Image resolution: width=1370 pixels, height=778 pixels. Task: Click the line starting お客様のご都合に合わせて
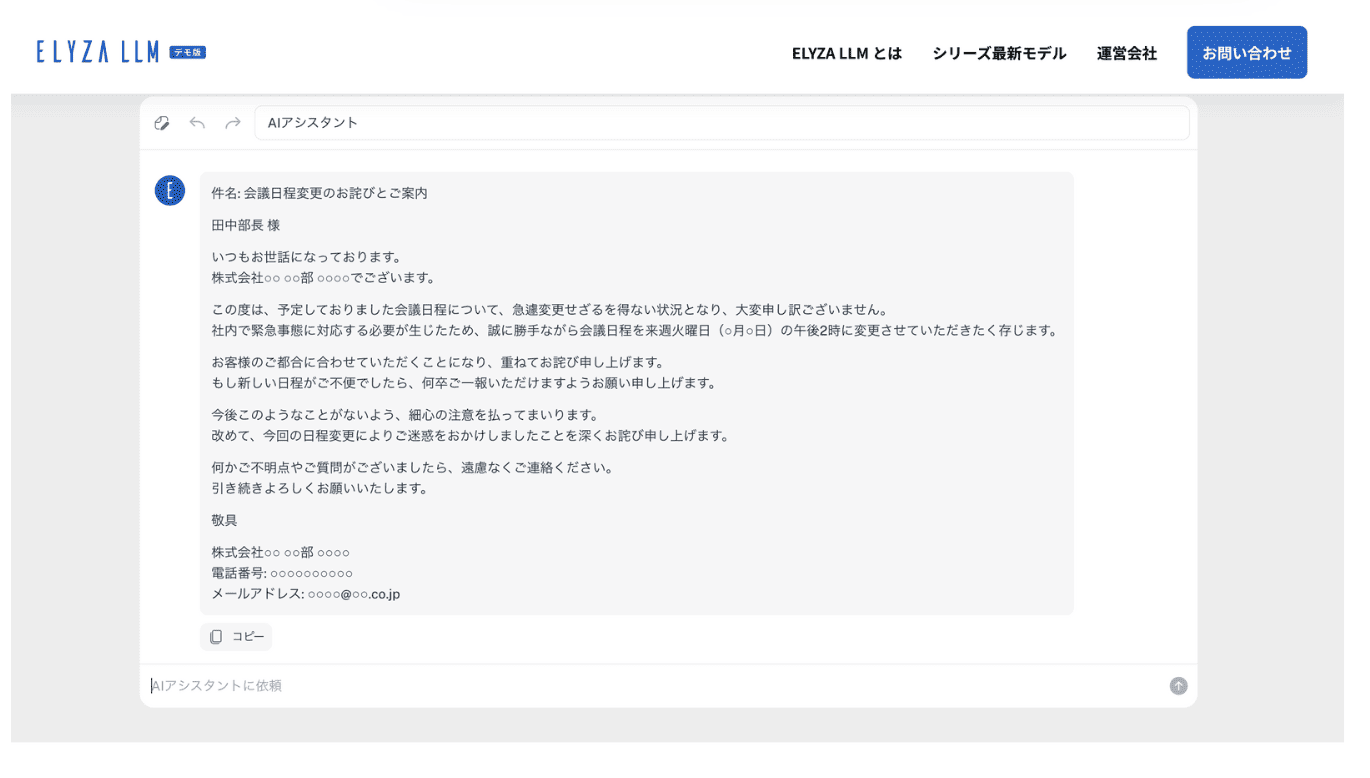point(438,362)
